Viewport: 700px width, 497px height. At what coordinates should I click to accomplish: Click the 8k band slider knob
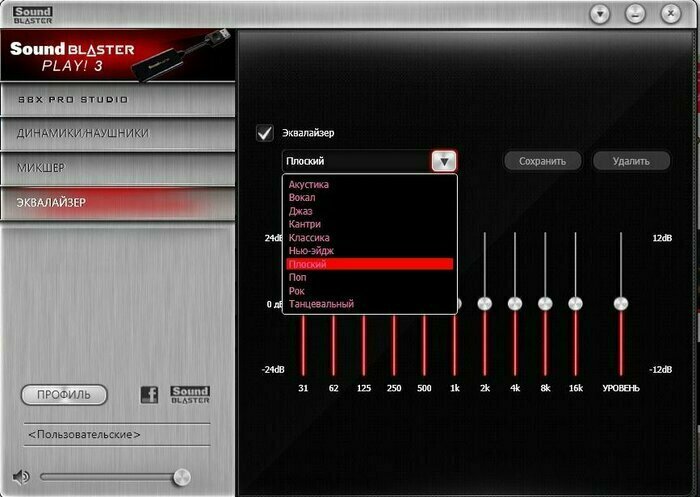pos(545,304)
